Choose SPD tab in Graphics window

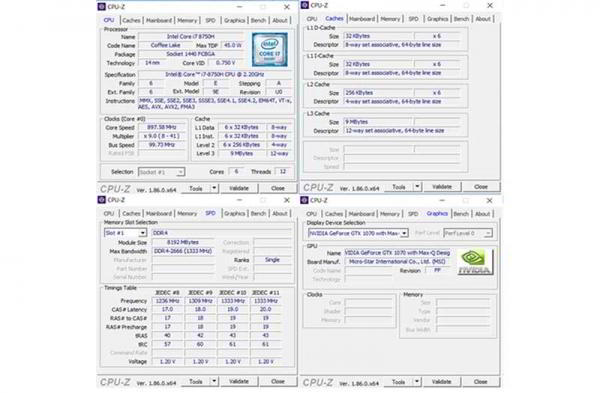pos(413,214)
